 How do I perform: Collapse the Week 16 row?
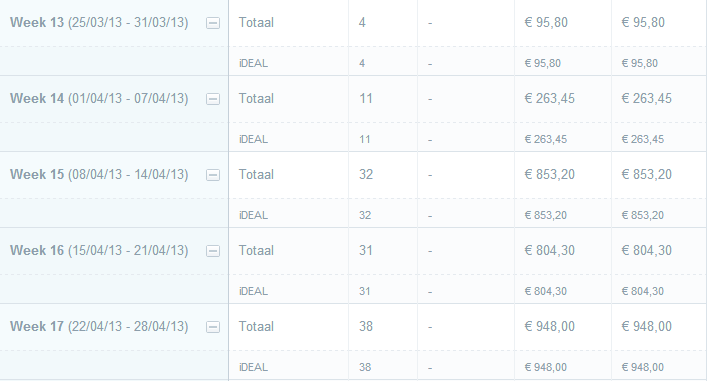213,251
